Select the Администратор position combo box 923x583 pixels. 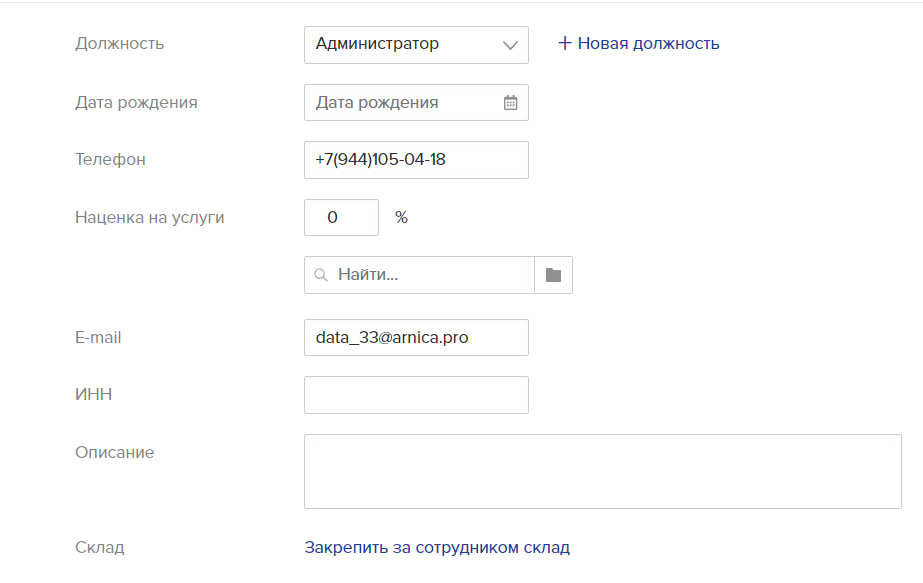pos(416,45)
